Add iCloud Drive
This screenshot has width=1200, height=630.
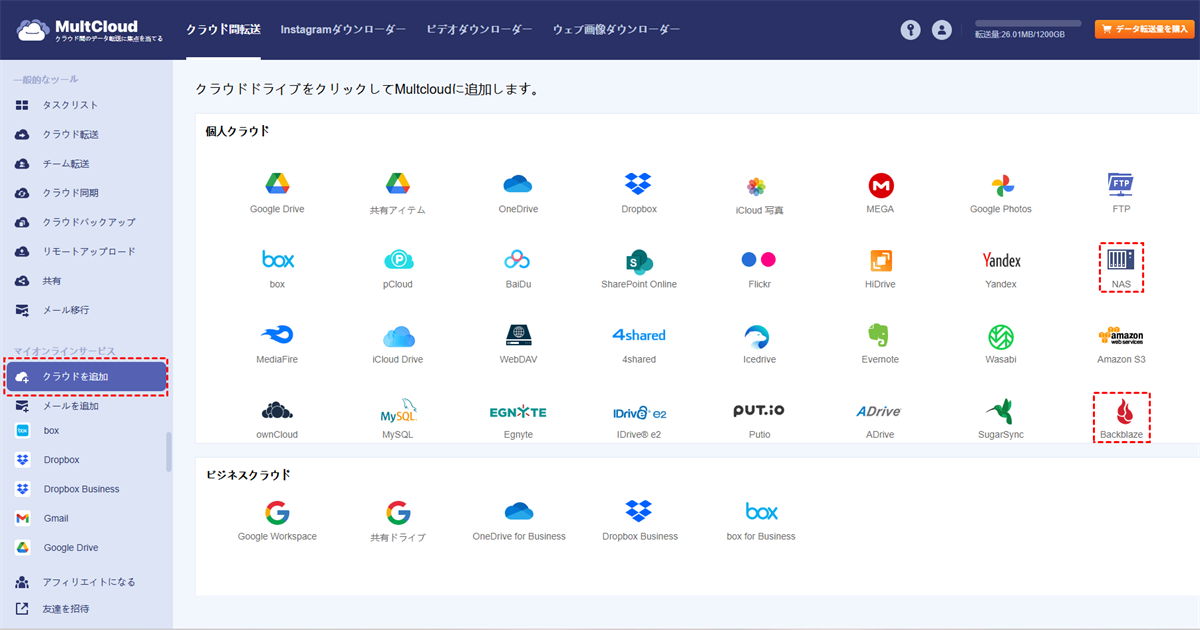[x=398, y=336]
